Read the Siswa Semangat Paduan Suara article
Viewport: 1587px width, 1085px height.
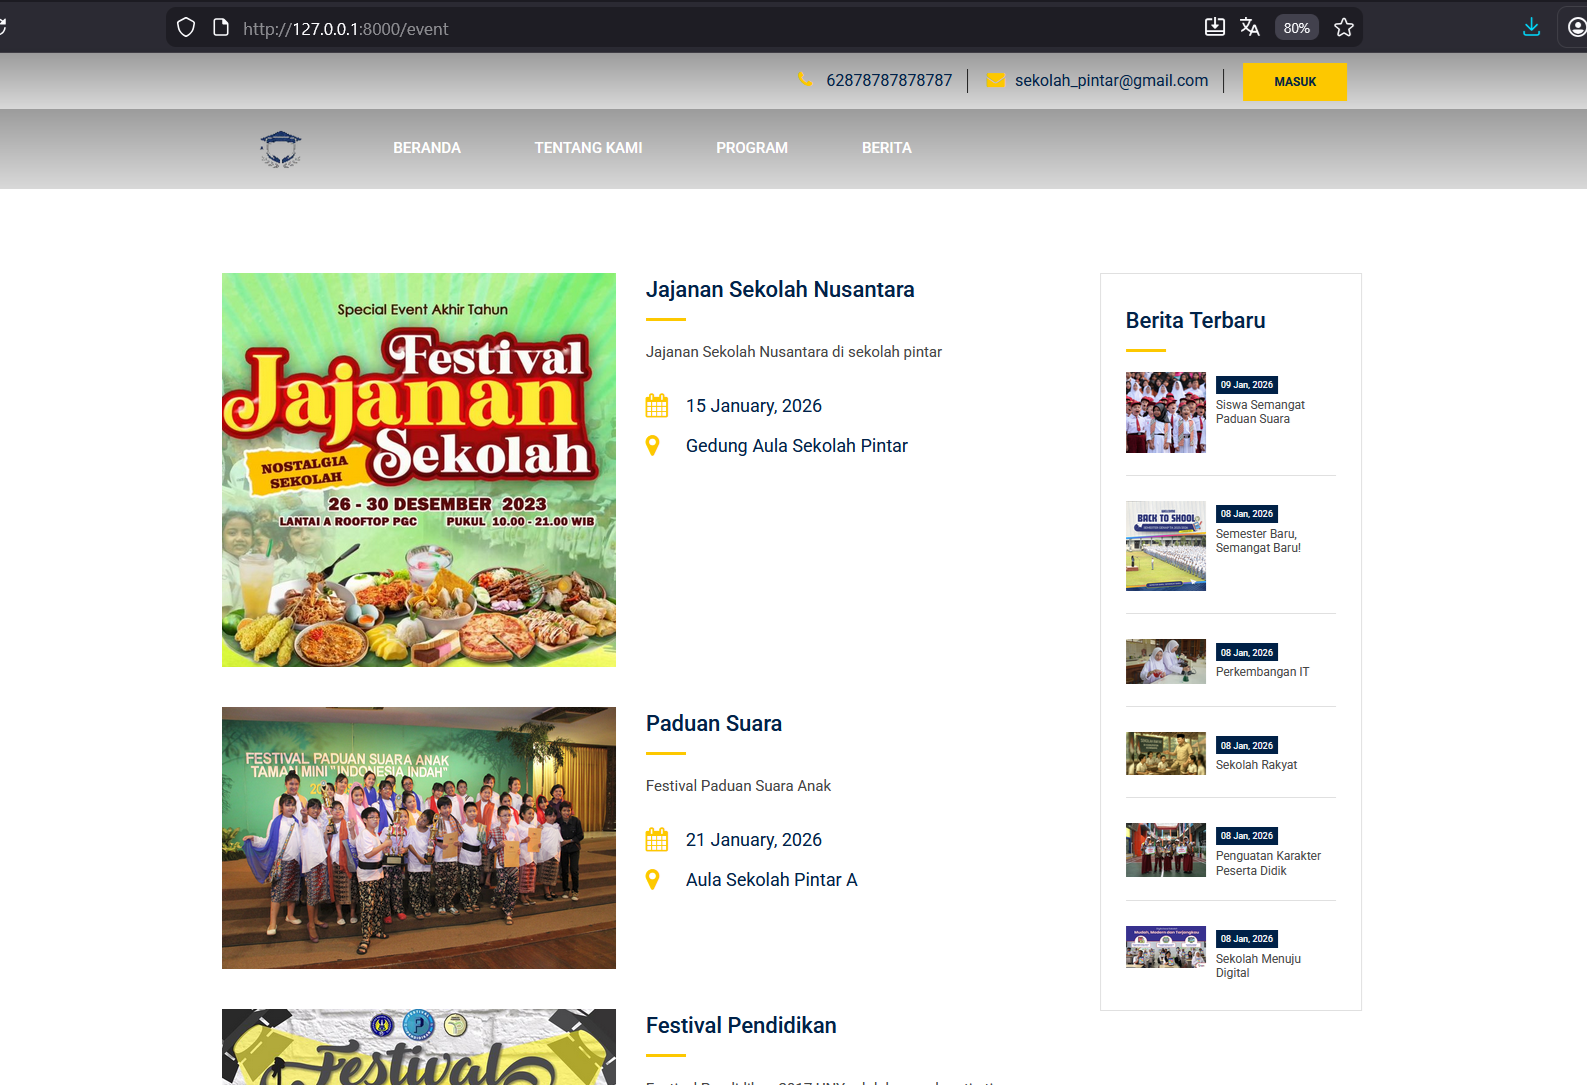tap(1260, 412)
